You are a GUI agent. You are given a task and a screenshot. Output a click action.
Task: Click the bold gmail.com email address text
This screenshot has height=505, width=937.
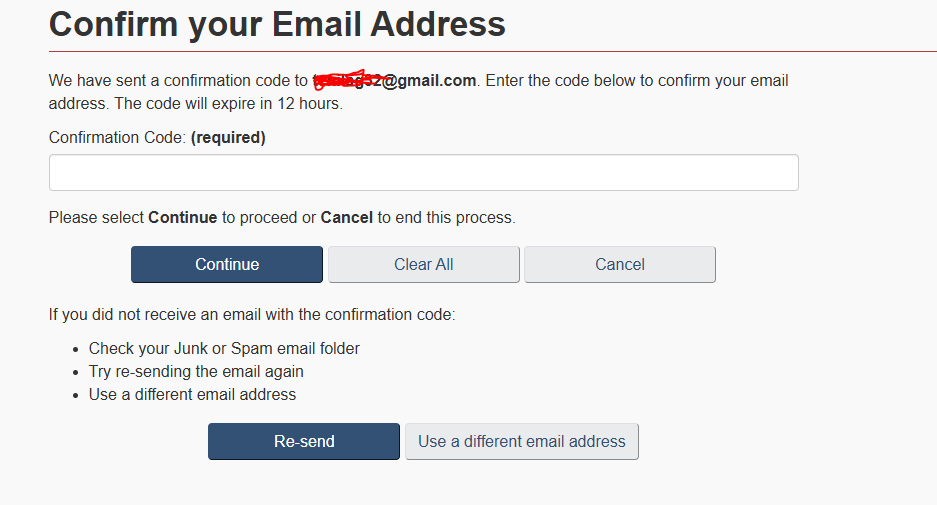pos(428,80)
